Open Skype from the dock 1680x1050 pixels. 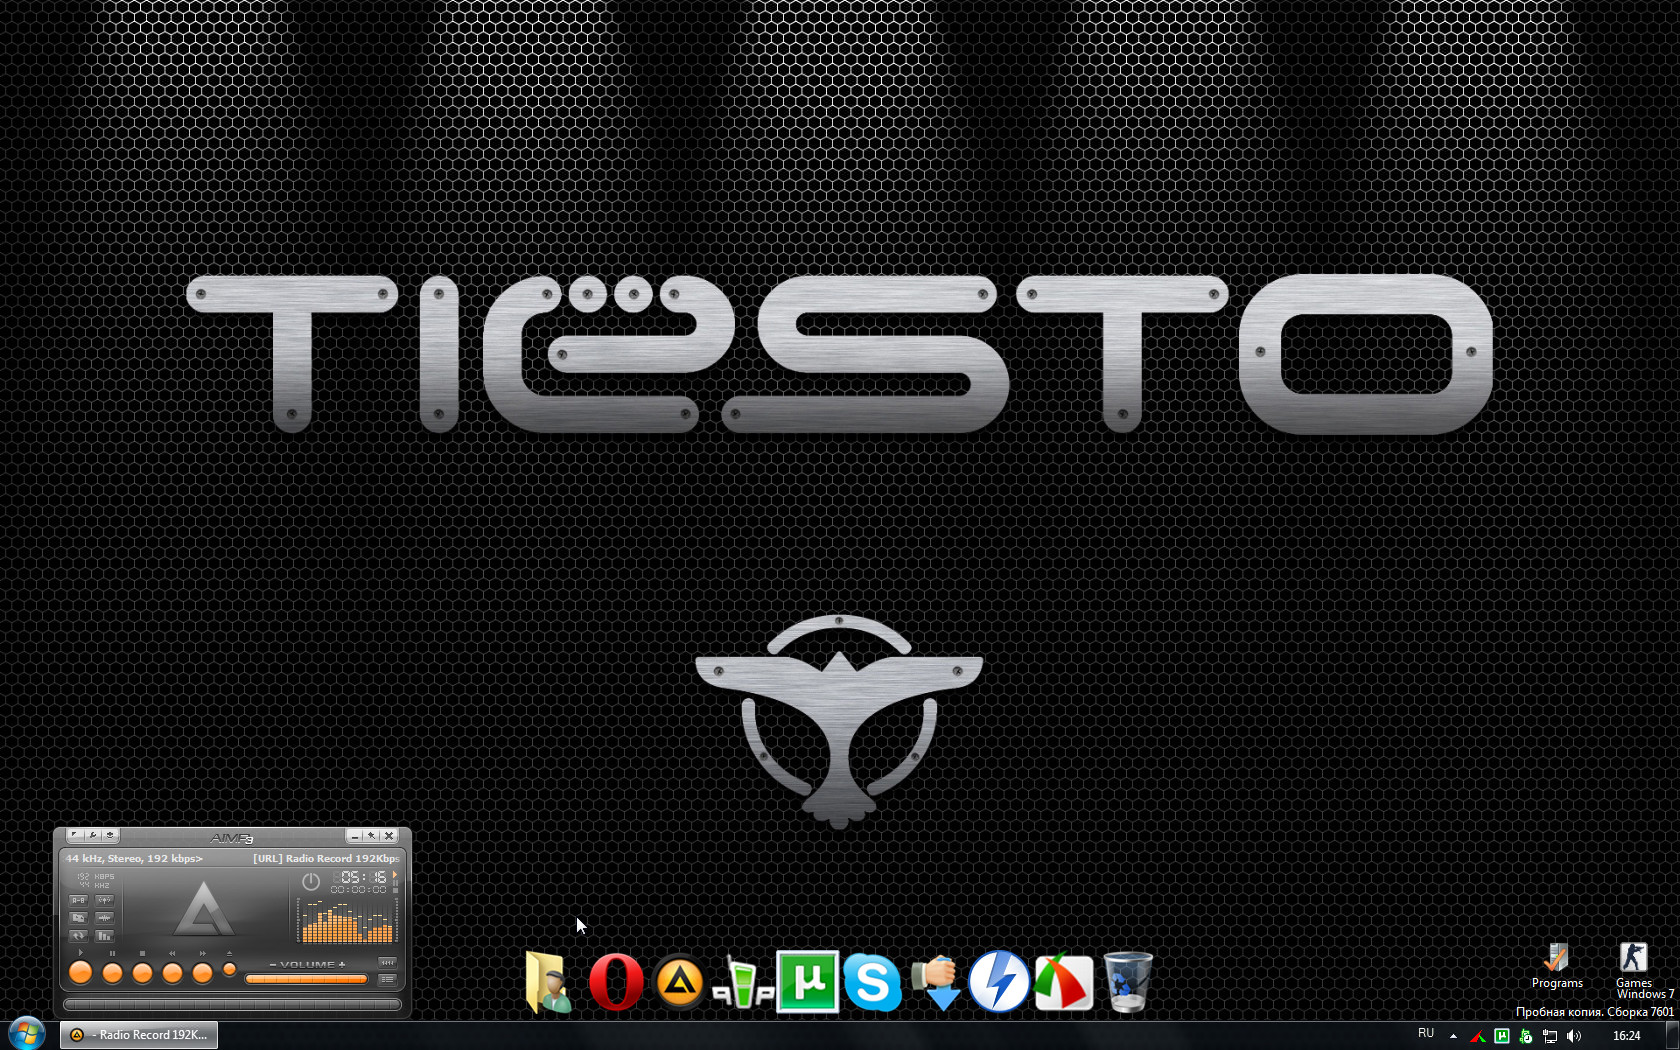[x=872, y=982]
